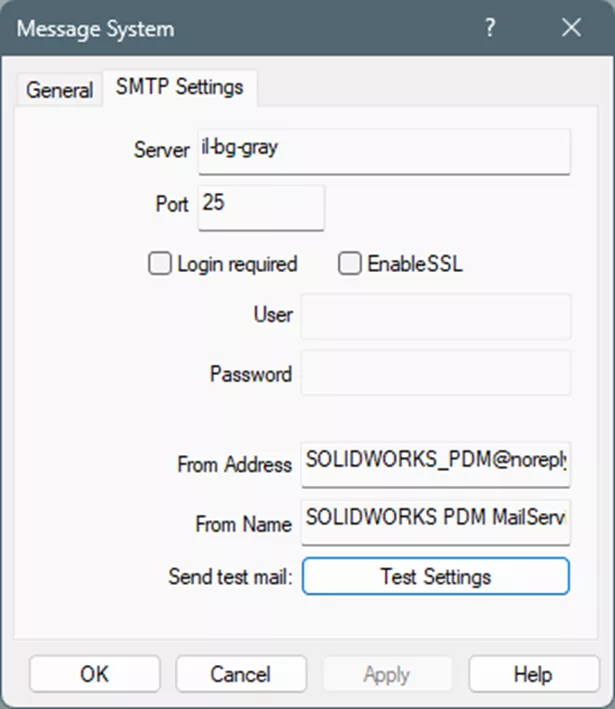The height and width of the screenshot is (709, 615).
Task: Click the From Name field
Action: [435, 522]
